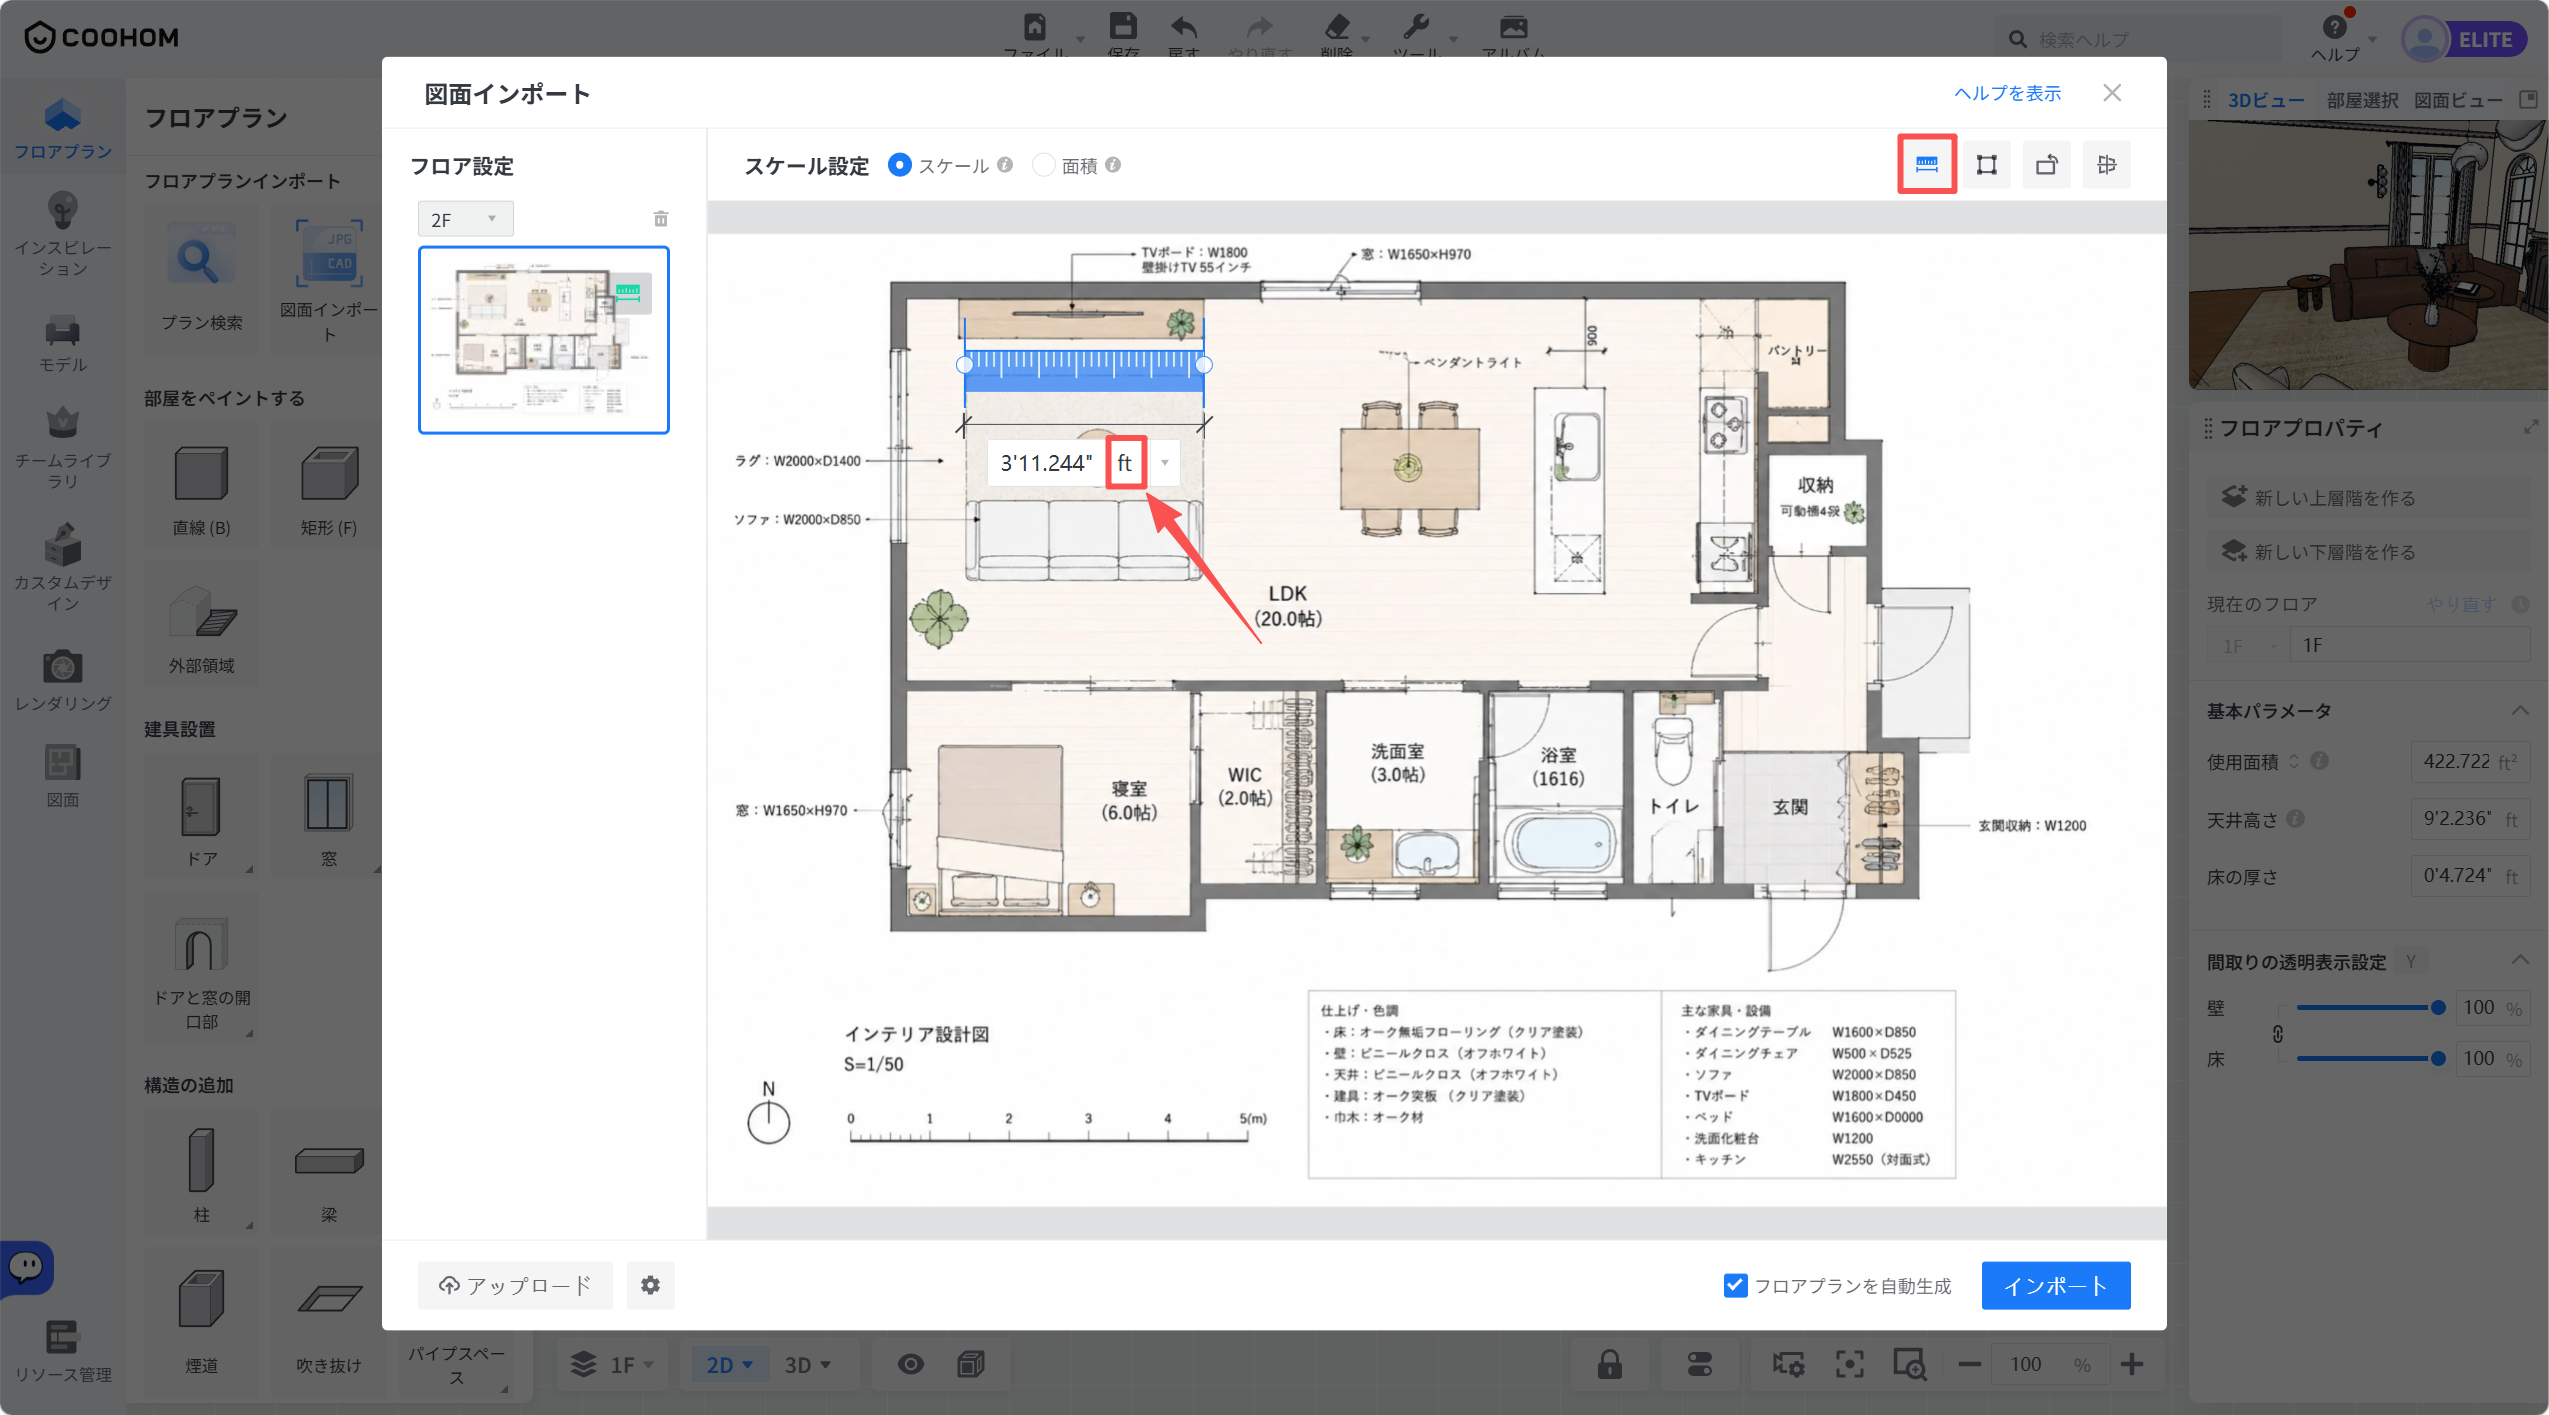This screenshot has height=1415, width=2549.
Task: Toggle the lock icon in bottom bar
Action: (1609, 1364)
